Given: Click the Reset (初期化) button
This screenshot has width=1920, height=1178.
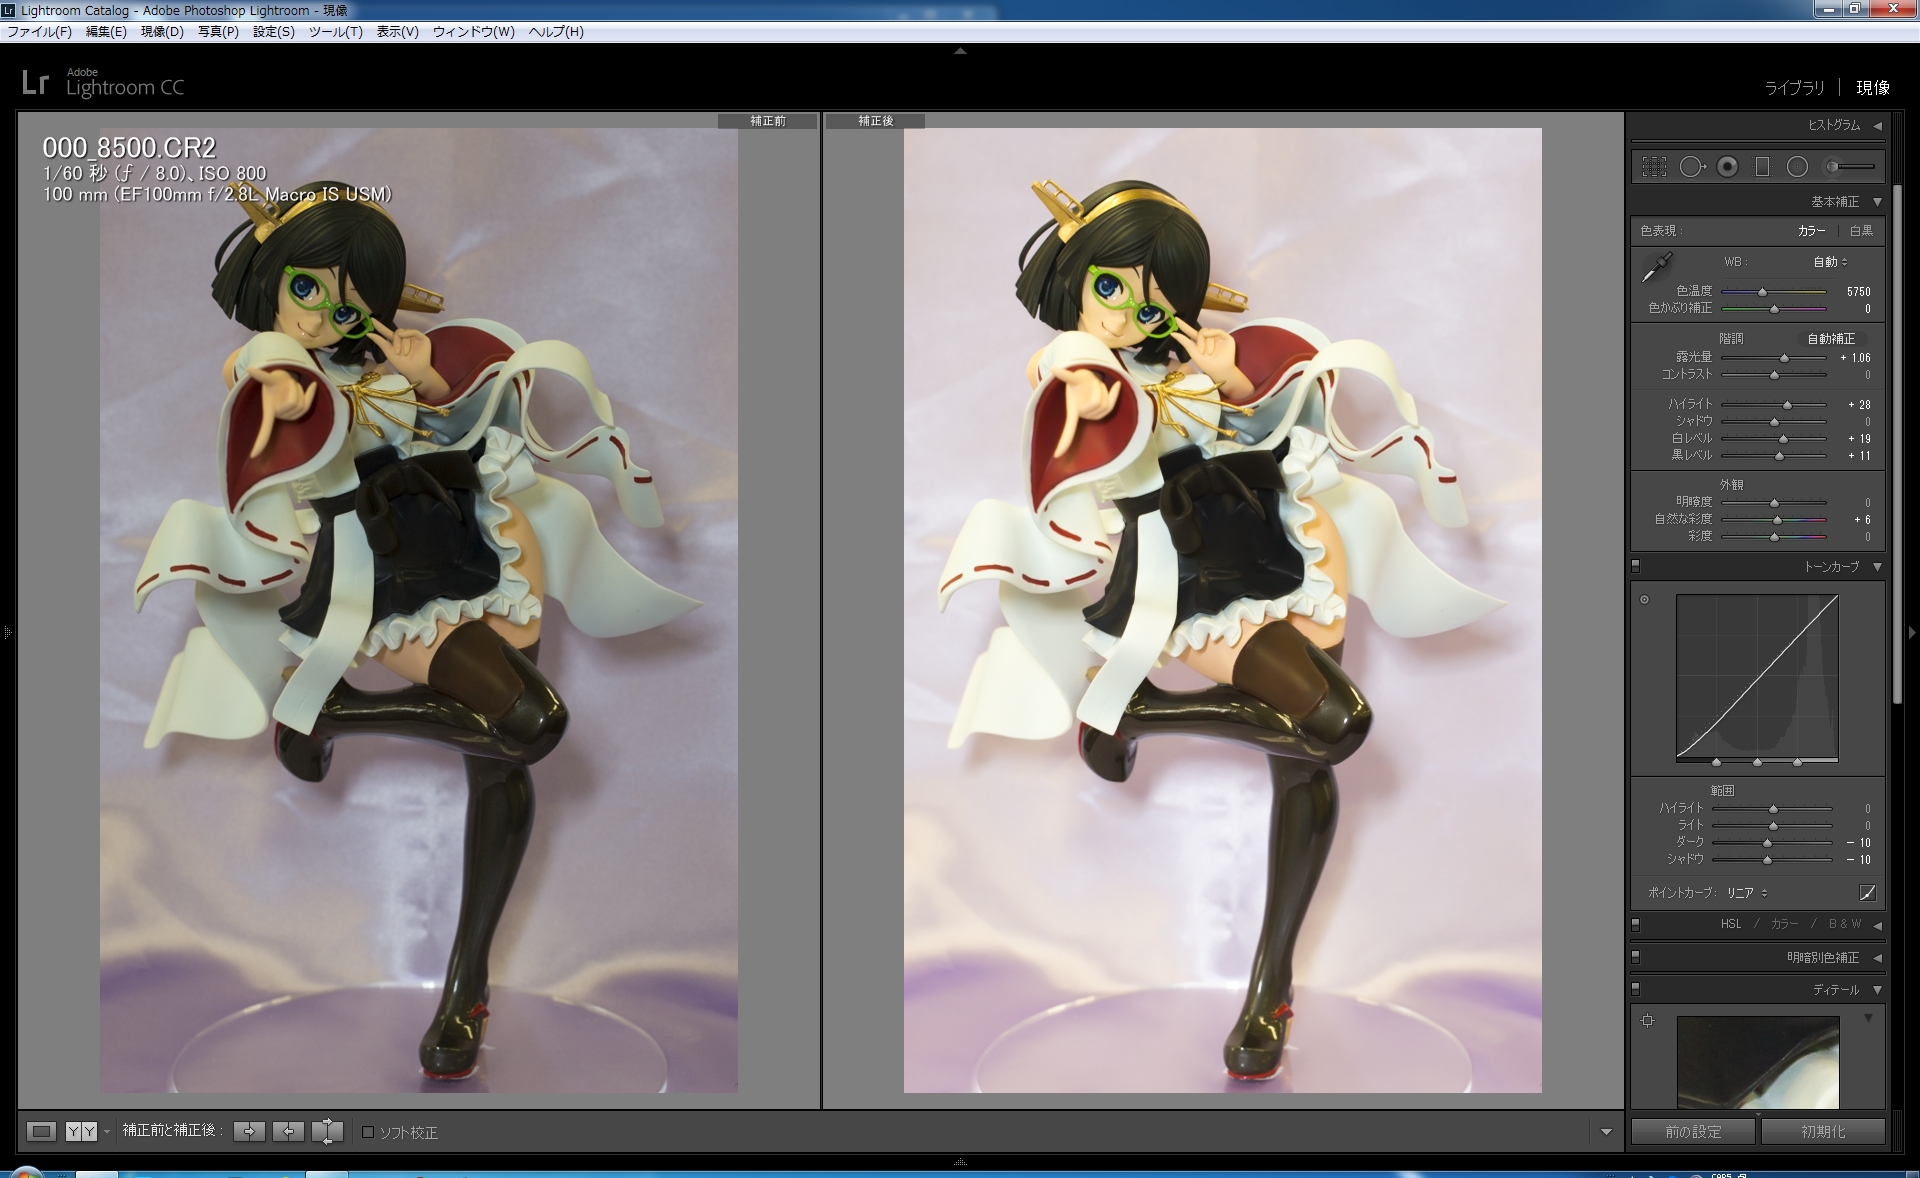Looking at the screenshot, I should pos(1823,1132).
